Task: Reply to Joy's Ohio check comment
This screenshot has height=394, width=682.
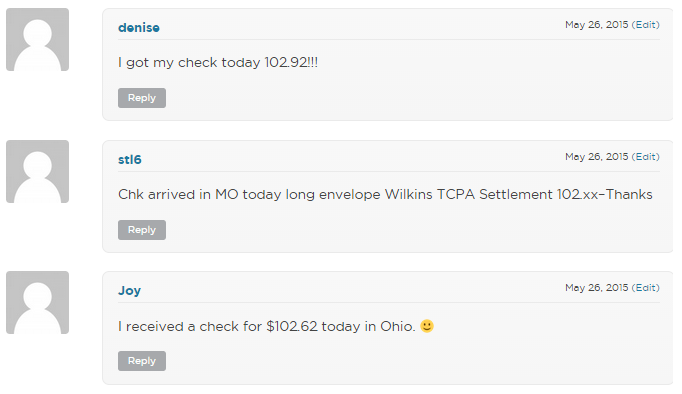Action: (142, 361)
